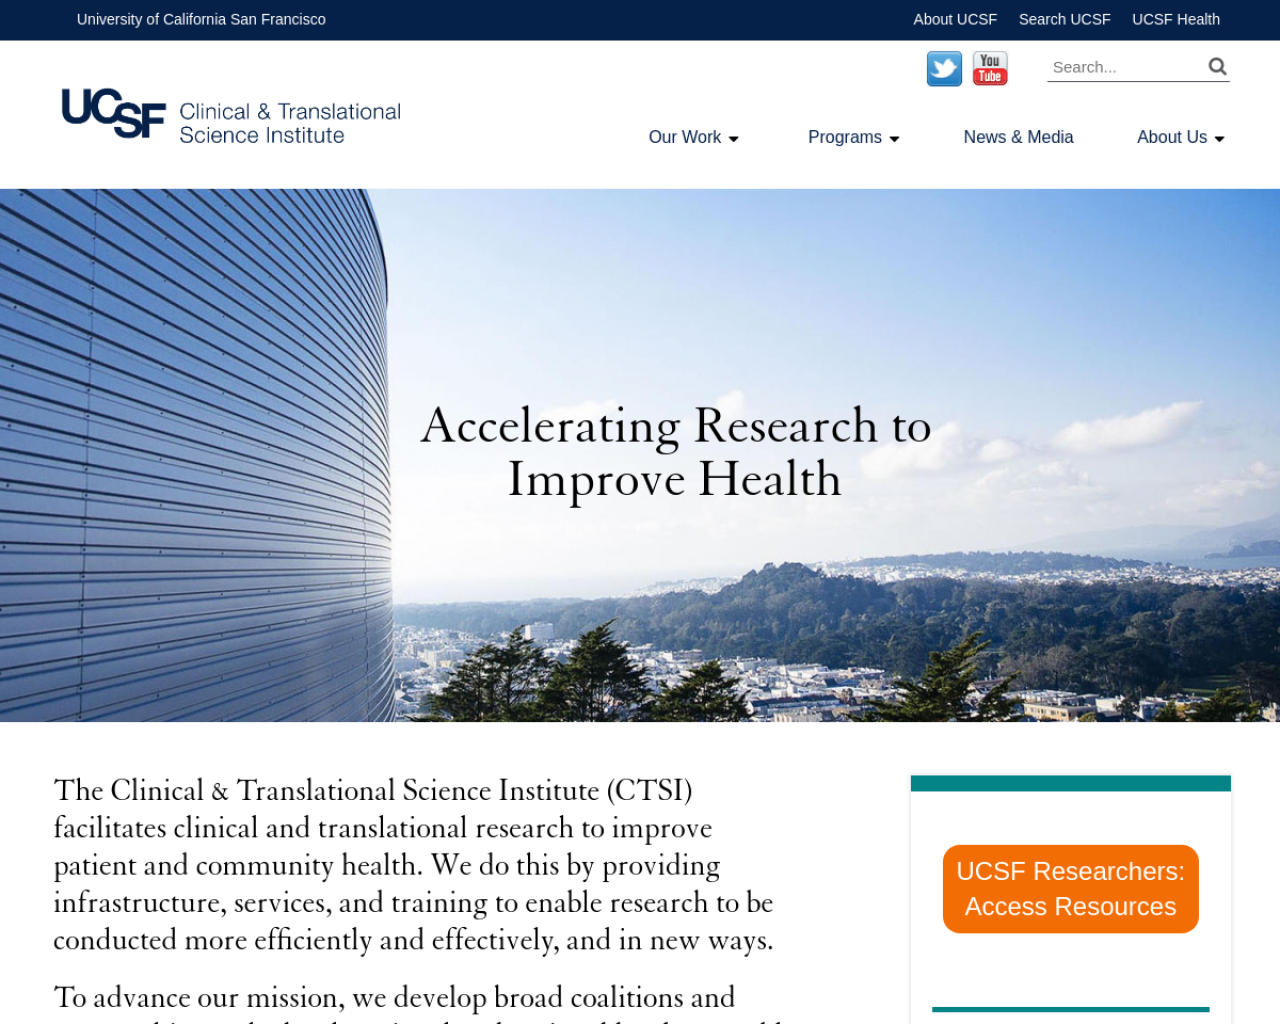This screenshot has height=1024, width=1280.
Task: Click the search magnifier icon
Action: click(x=1217, y=66)
